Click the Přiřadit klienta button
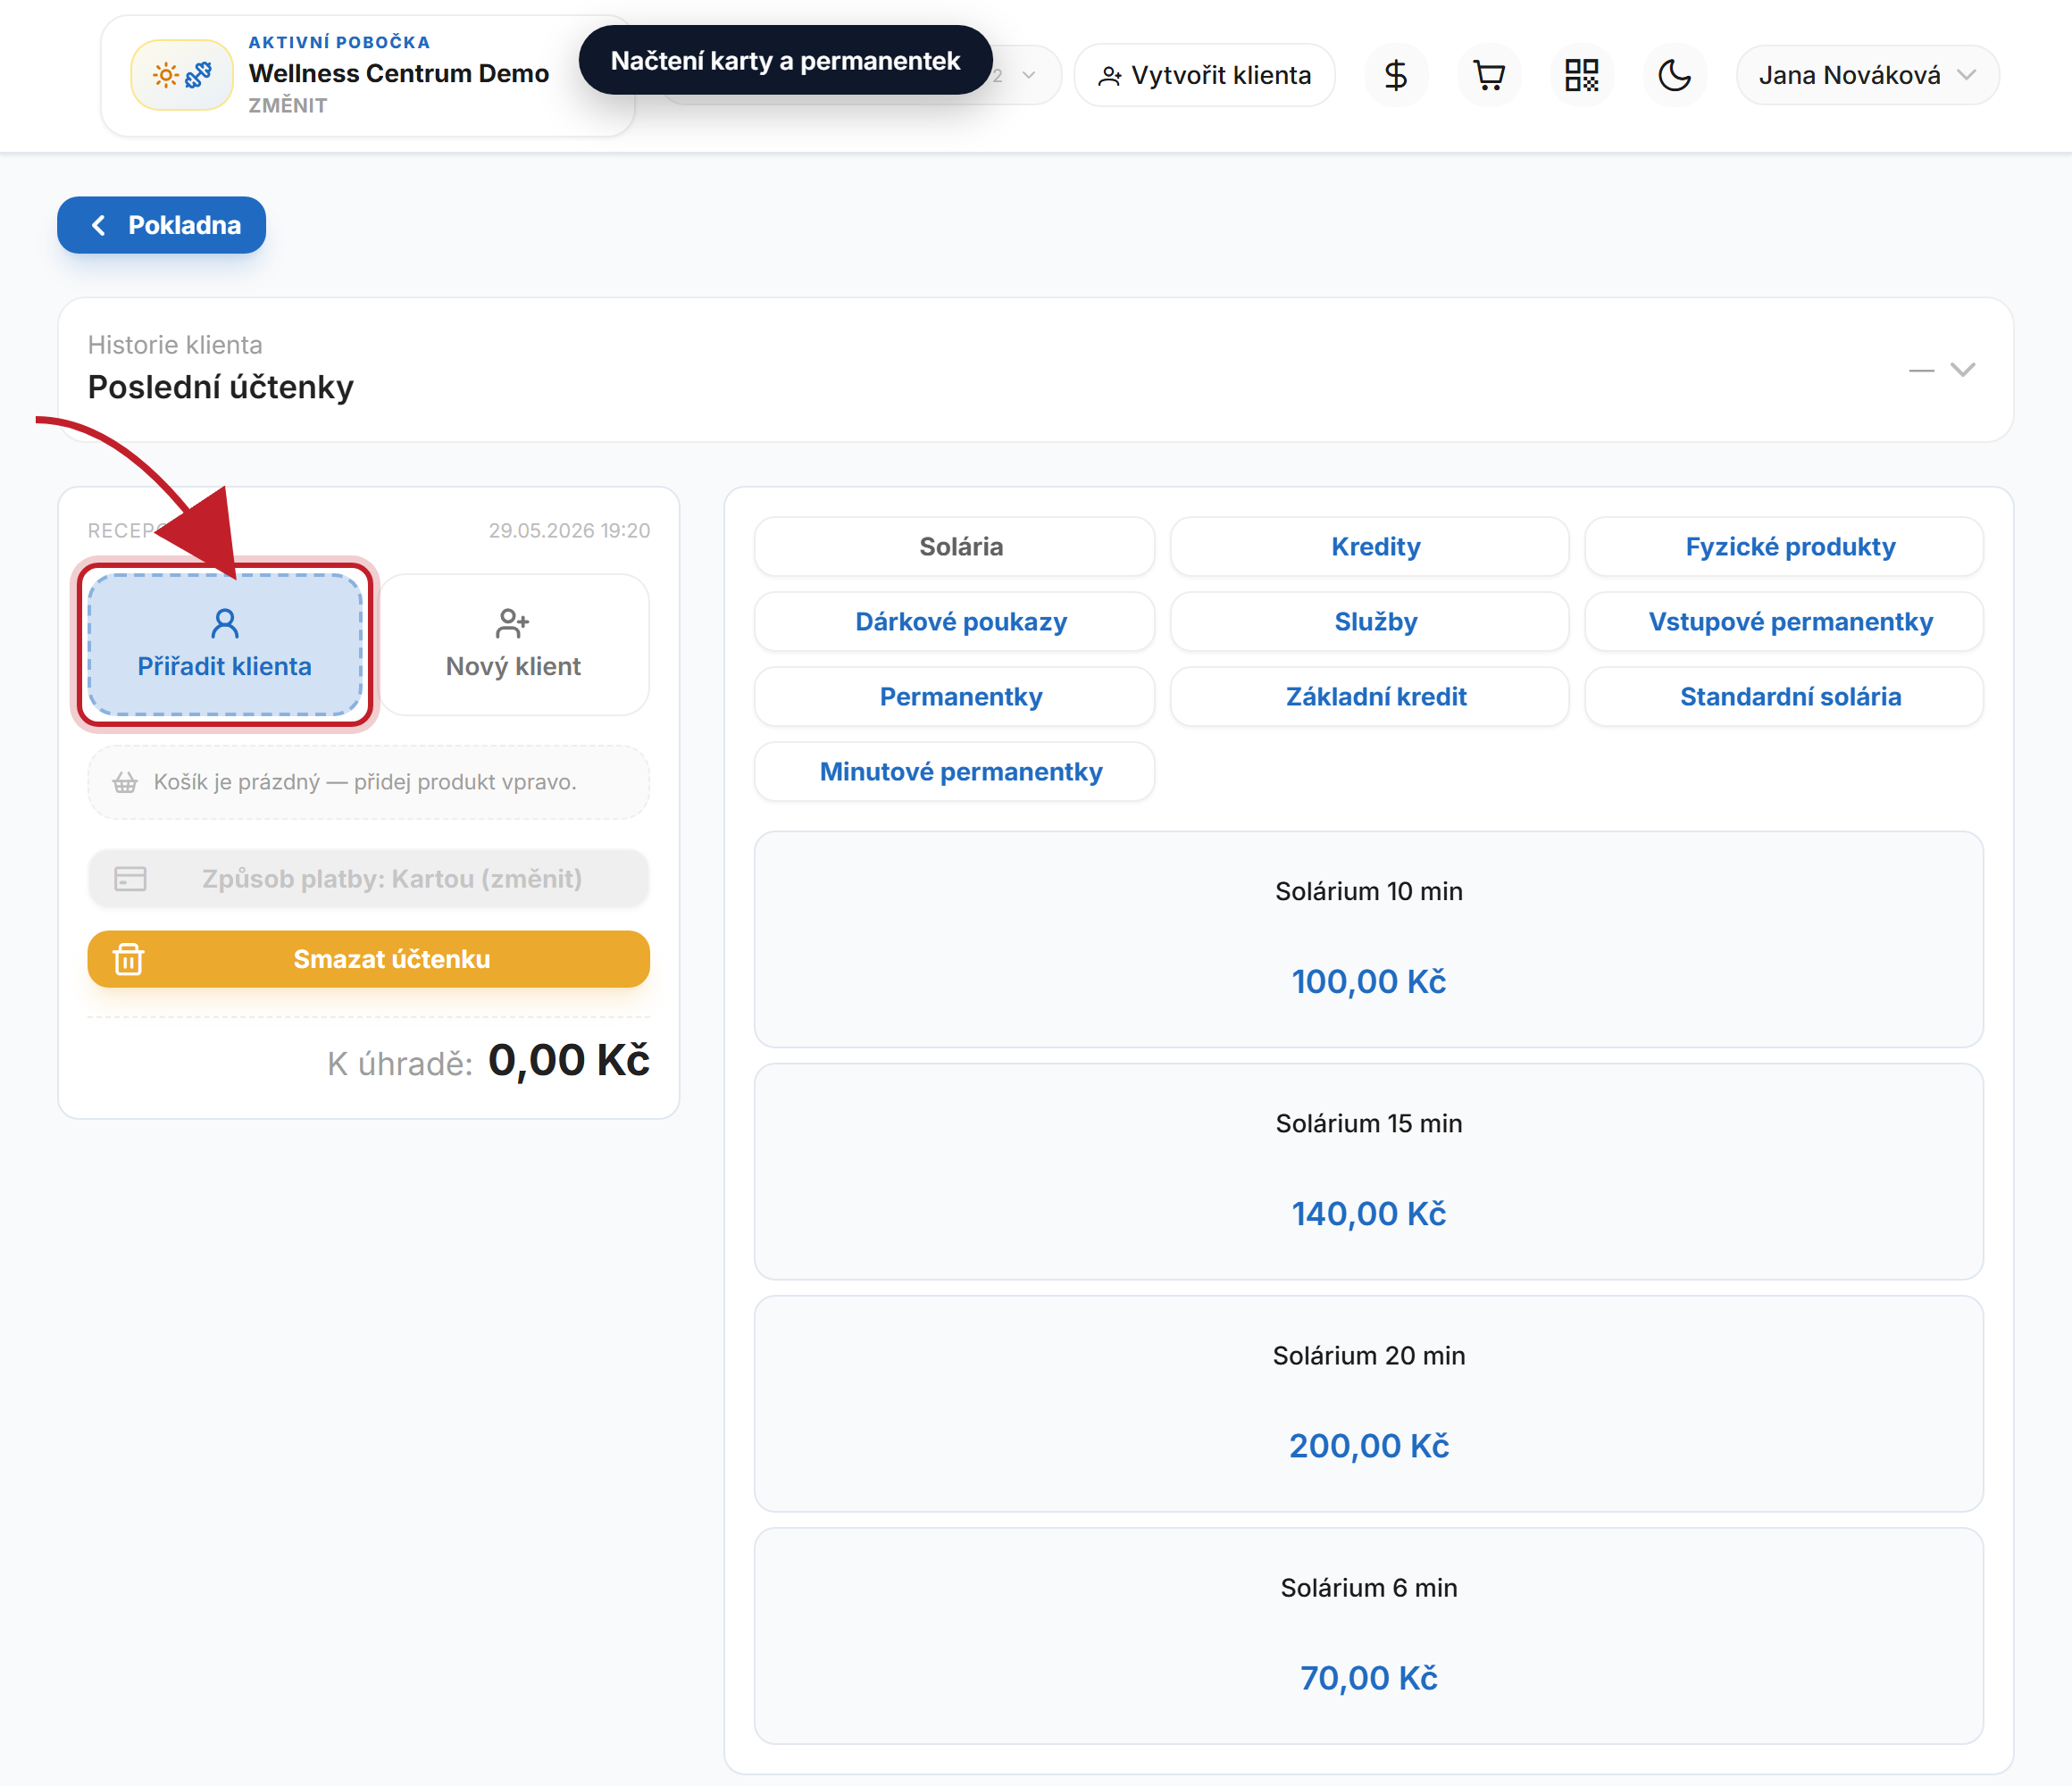The width and height of the screenshot is (2072, 1786). [x=225, y=645]
